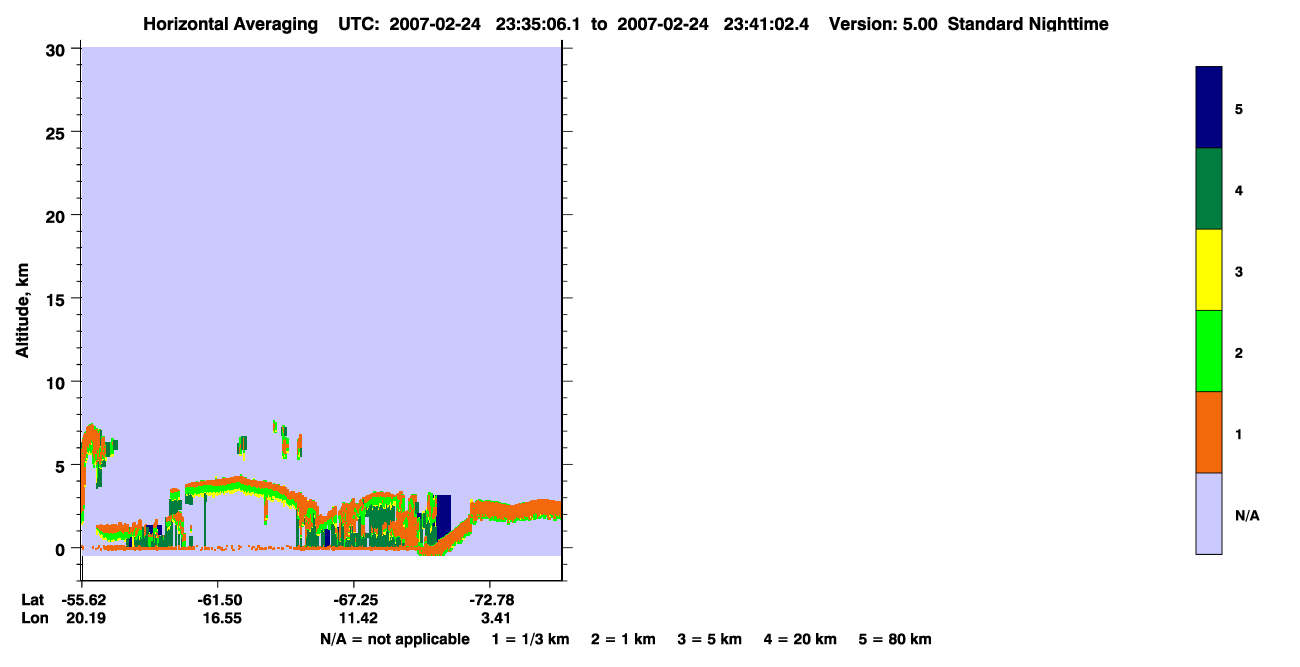1300x667 pixels.
Task: Click the longitude value 16.55
Action: pyautogui.click(x=221, y=619)
